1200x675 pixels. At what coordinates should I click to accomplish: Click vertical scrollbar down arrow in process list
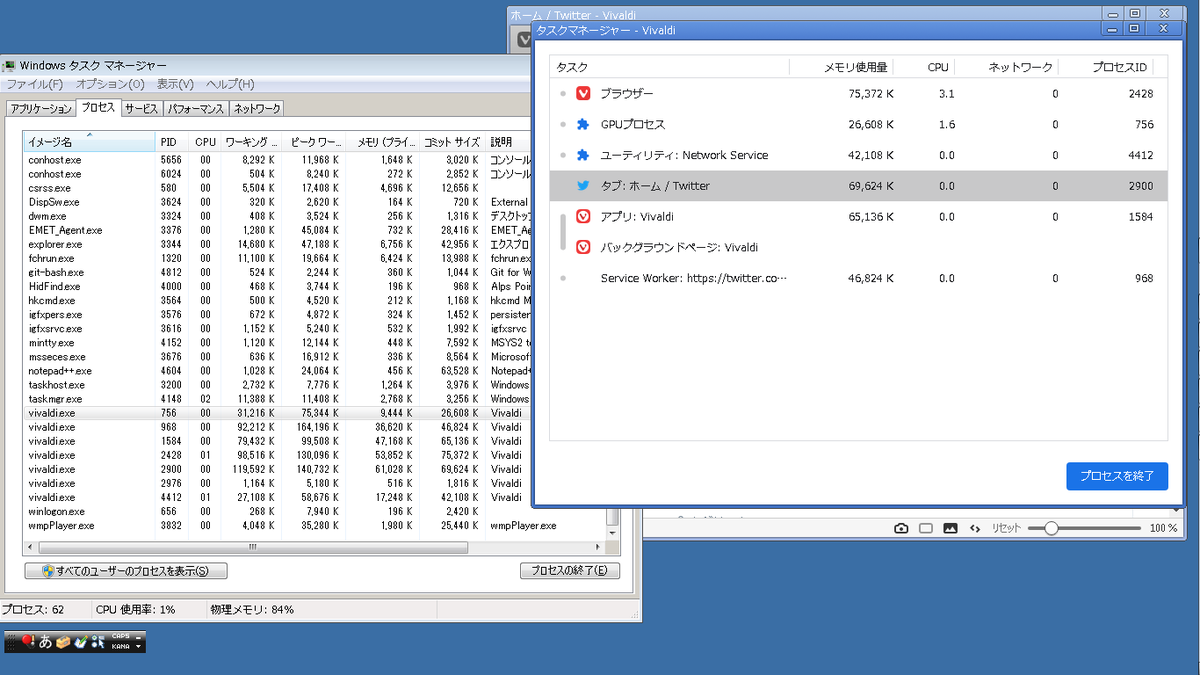click(x=613, y=532)
